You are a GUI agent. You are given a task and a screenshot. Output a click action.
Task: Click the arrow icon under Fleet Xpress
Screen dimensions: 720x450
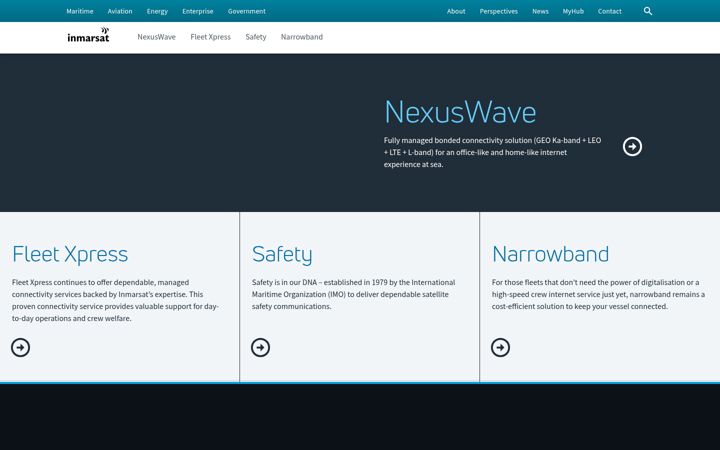tap(21, 348)
